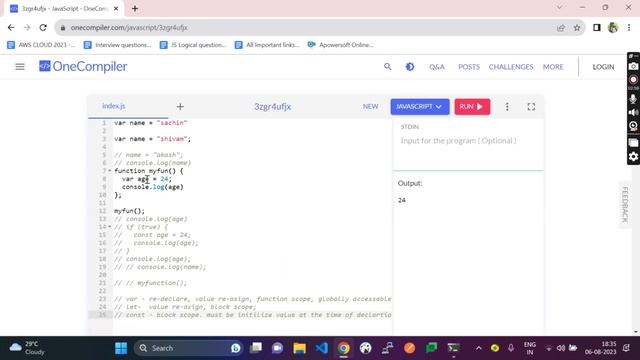Open the recorder settings gear
This screenshot has height=360, width=640.
pyautogui.click(x=633, y=157)
